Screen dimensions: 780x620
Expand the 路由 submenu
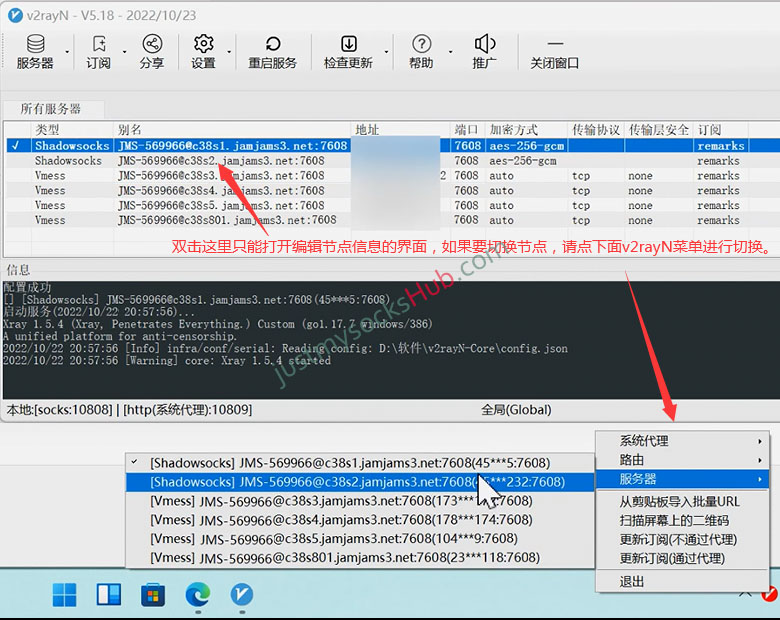(682, 460)
